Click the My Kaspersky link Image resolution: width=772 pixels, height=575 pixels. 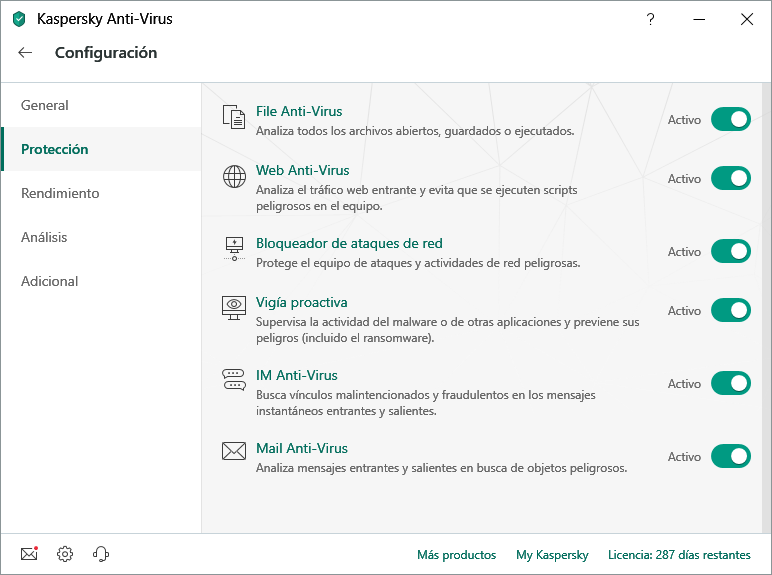pyautogui.click(x=552, y=555)
